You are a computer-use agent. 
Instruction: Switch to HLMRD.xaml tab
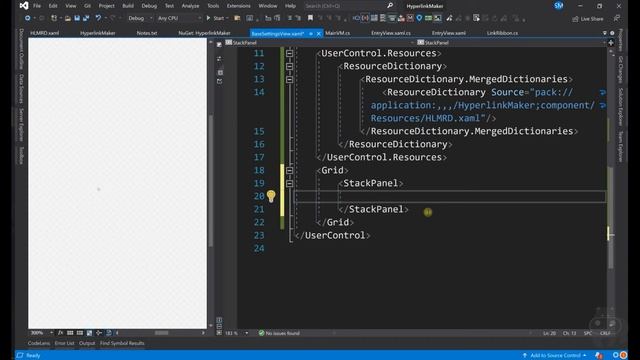[44, 33]
